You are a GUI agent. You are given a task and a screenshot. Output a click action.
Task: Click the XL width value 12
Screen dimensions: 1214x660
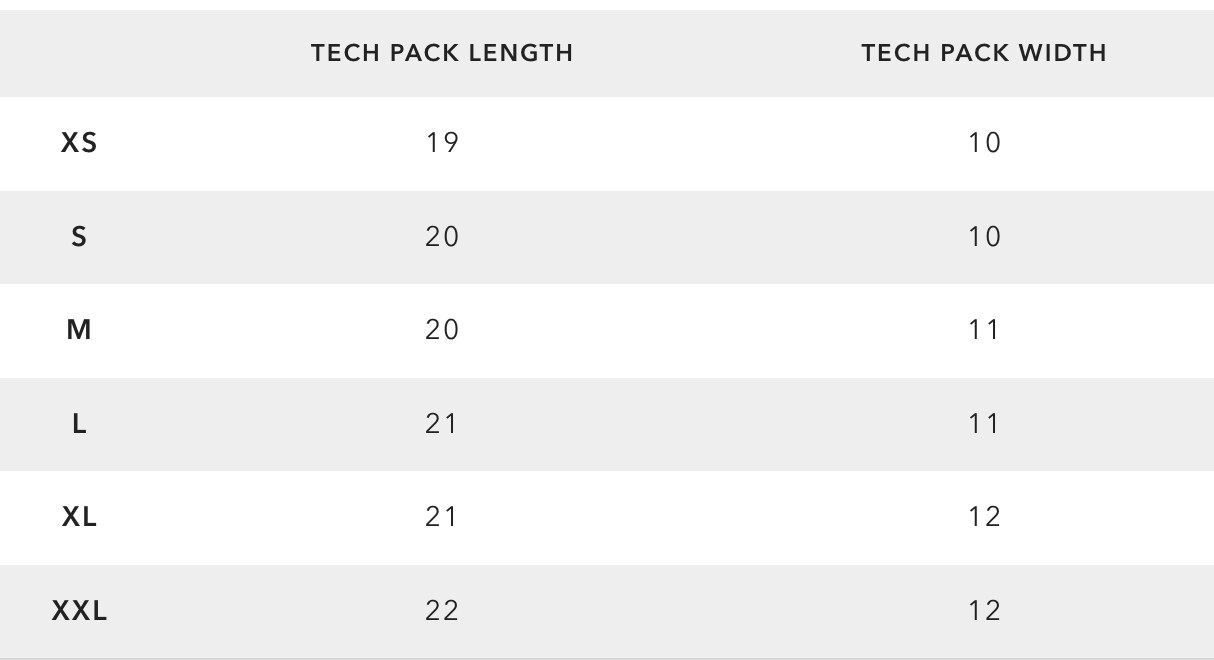click(x=984, y=517)
